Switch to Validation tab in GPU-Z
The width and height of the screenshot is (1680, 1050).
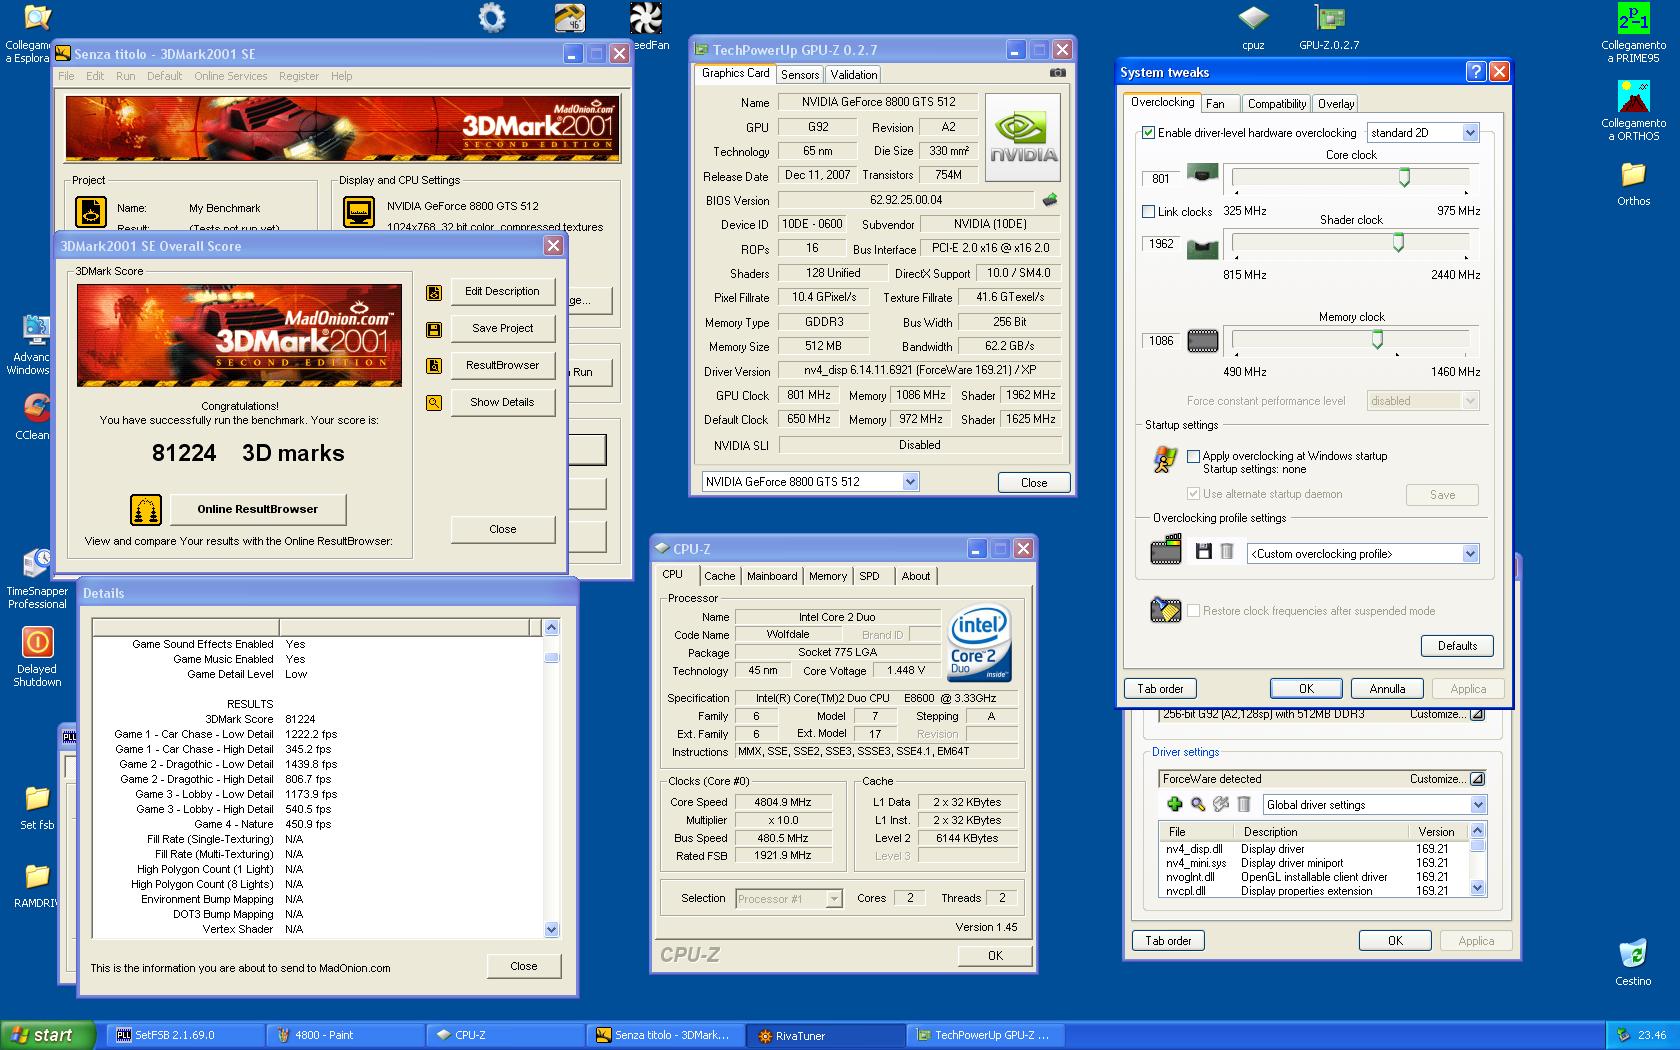coord(854,75)
